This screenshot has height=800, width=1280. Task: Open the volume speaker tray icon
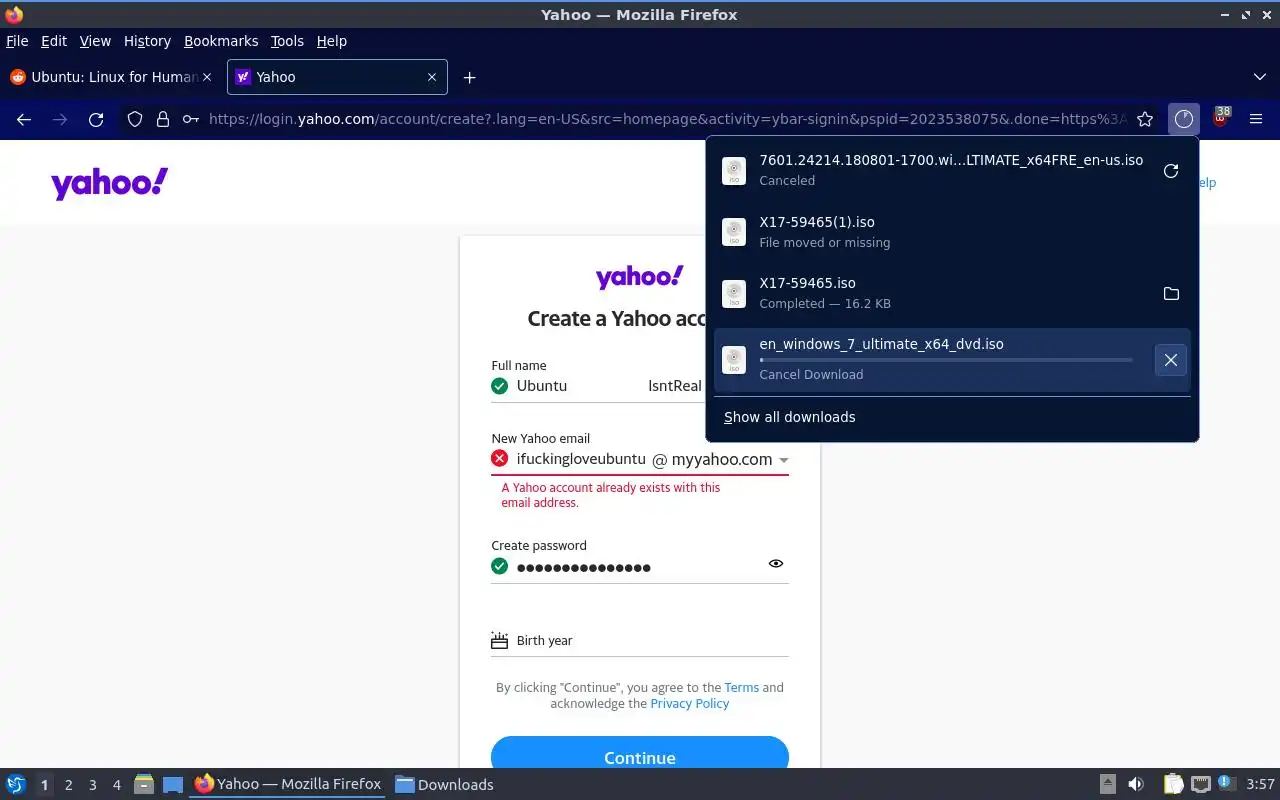click(1136, 785)
